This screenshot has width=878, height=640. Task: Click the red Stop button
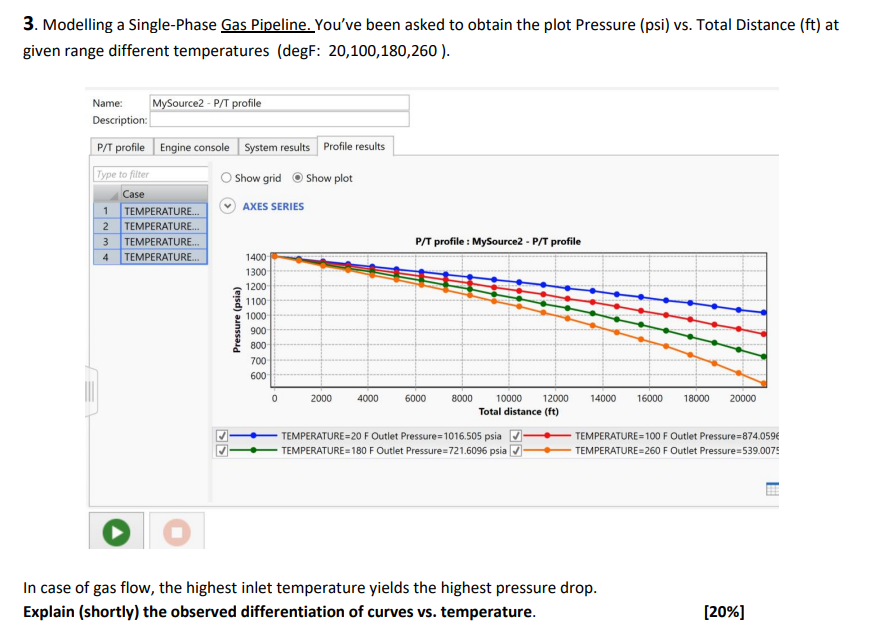[177, 532]
